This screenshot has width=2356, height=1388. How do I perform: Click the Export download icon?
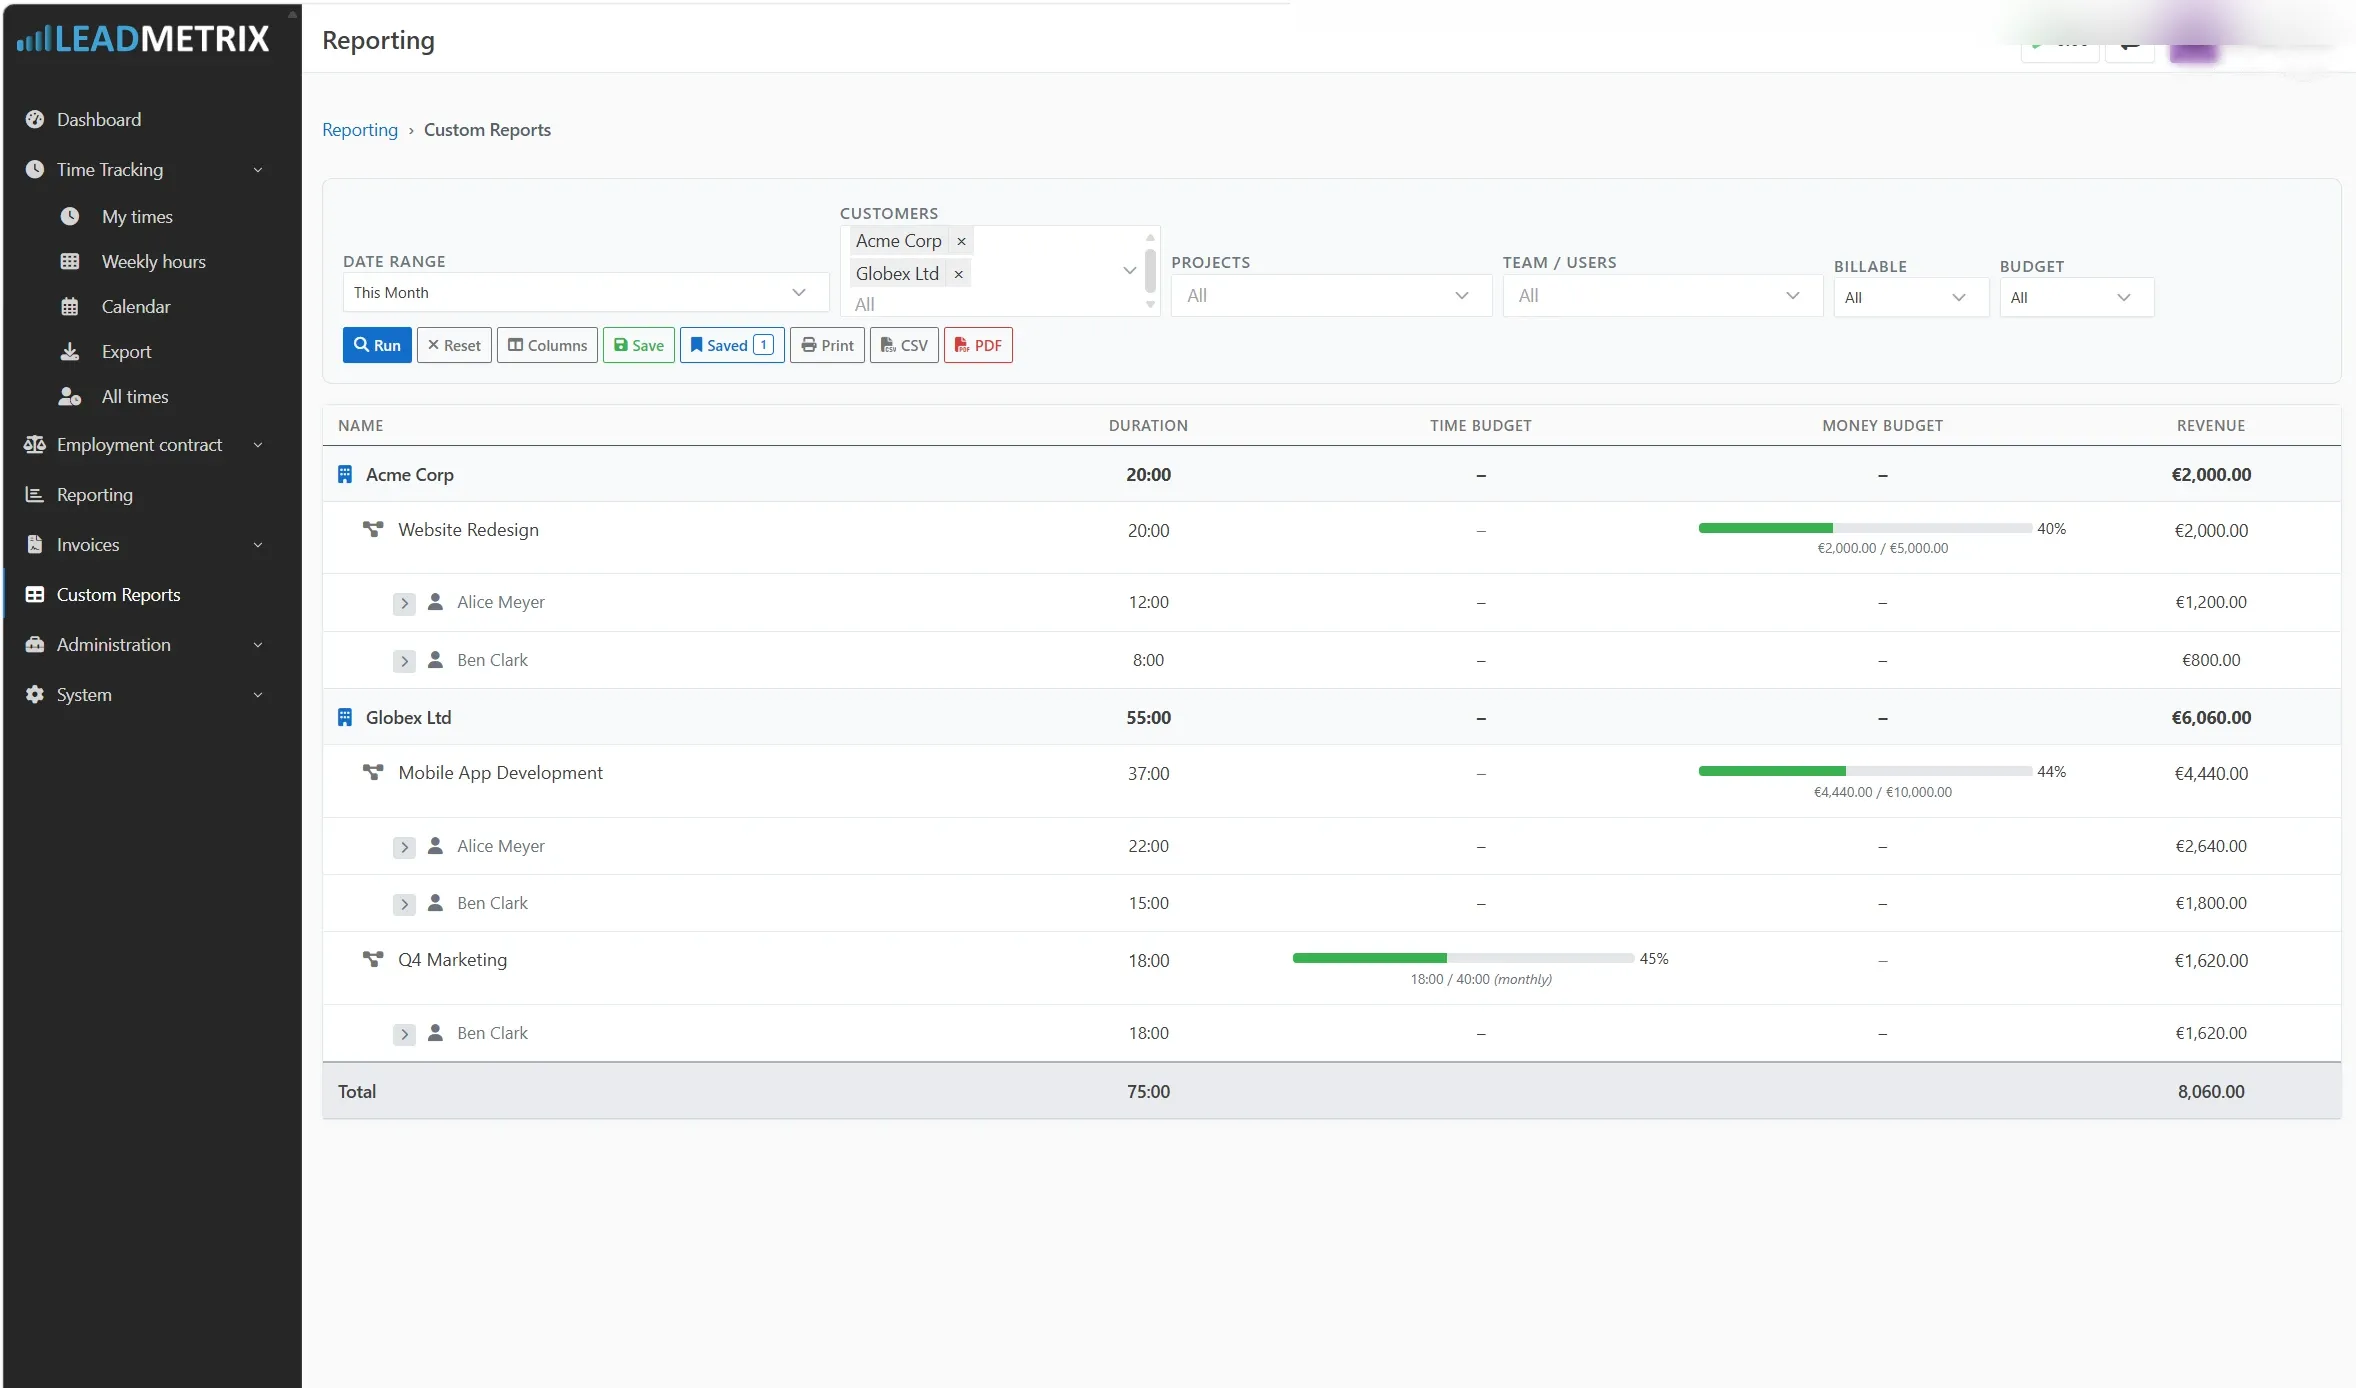(x=70, y=351)
